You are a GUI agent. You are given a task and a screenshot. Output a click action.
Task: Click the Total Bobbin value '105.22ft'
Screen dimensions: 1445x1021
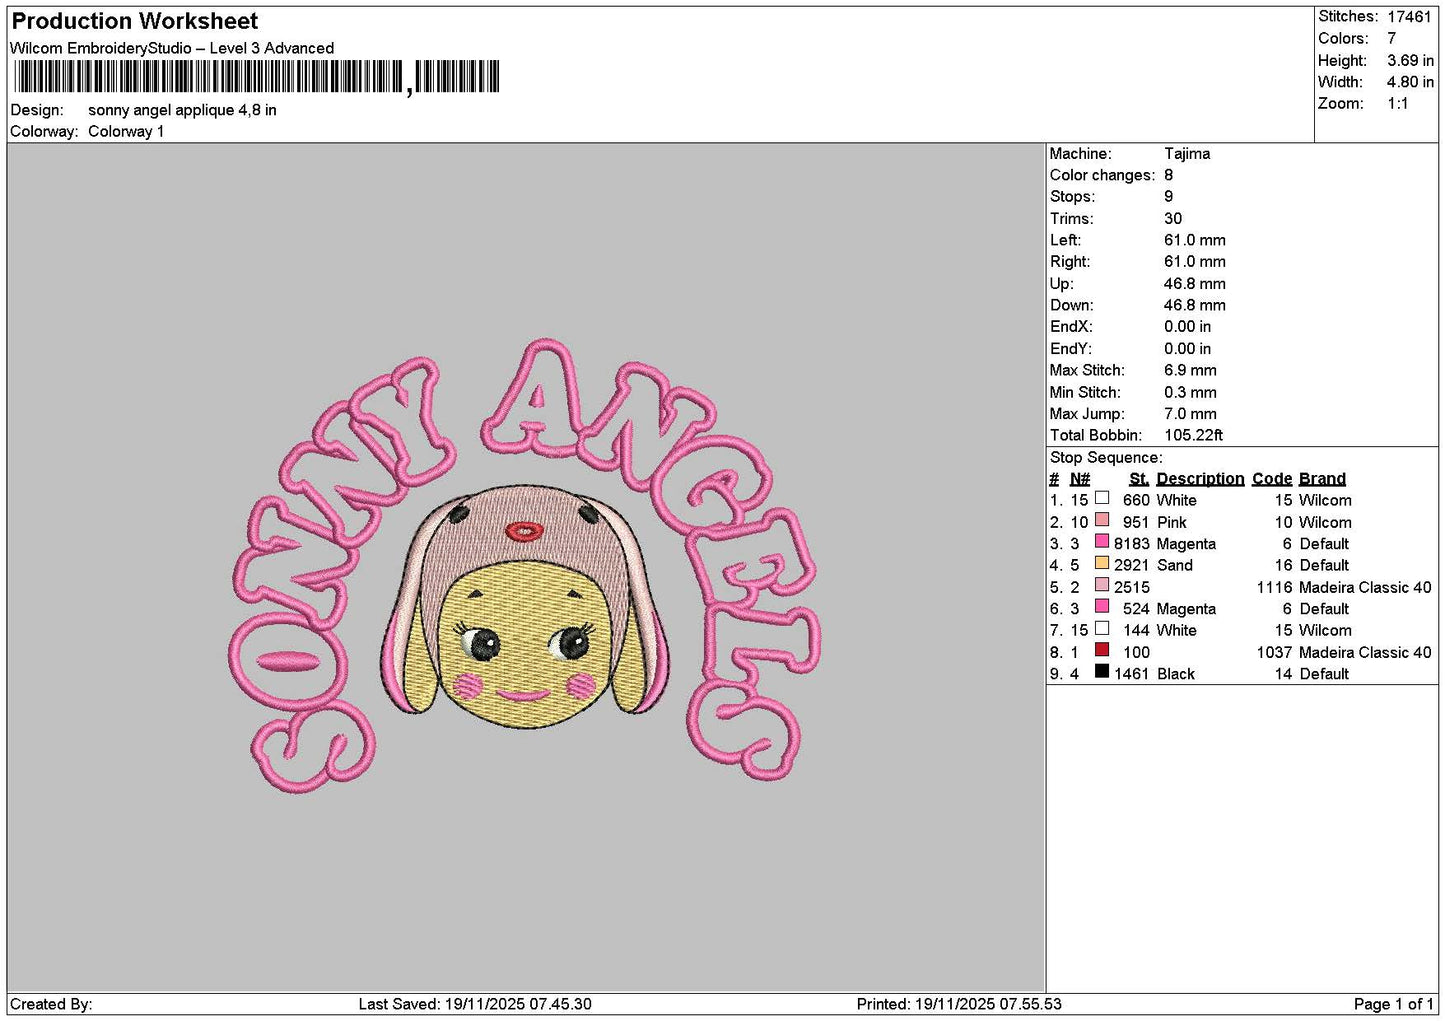(1194, 435)
